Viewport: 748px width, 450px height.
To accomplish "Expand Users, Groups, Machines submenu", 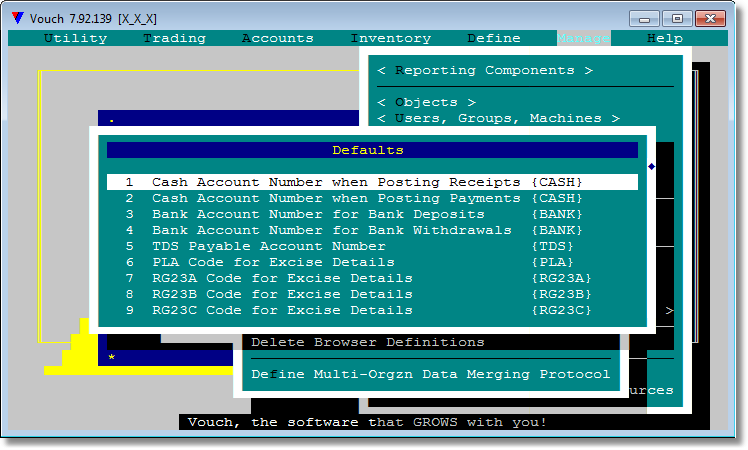I will click(499, 118).
